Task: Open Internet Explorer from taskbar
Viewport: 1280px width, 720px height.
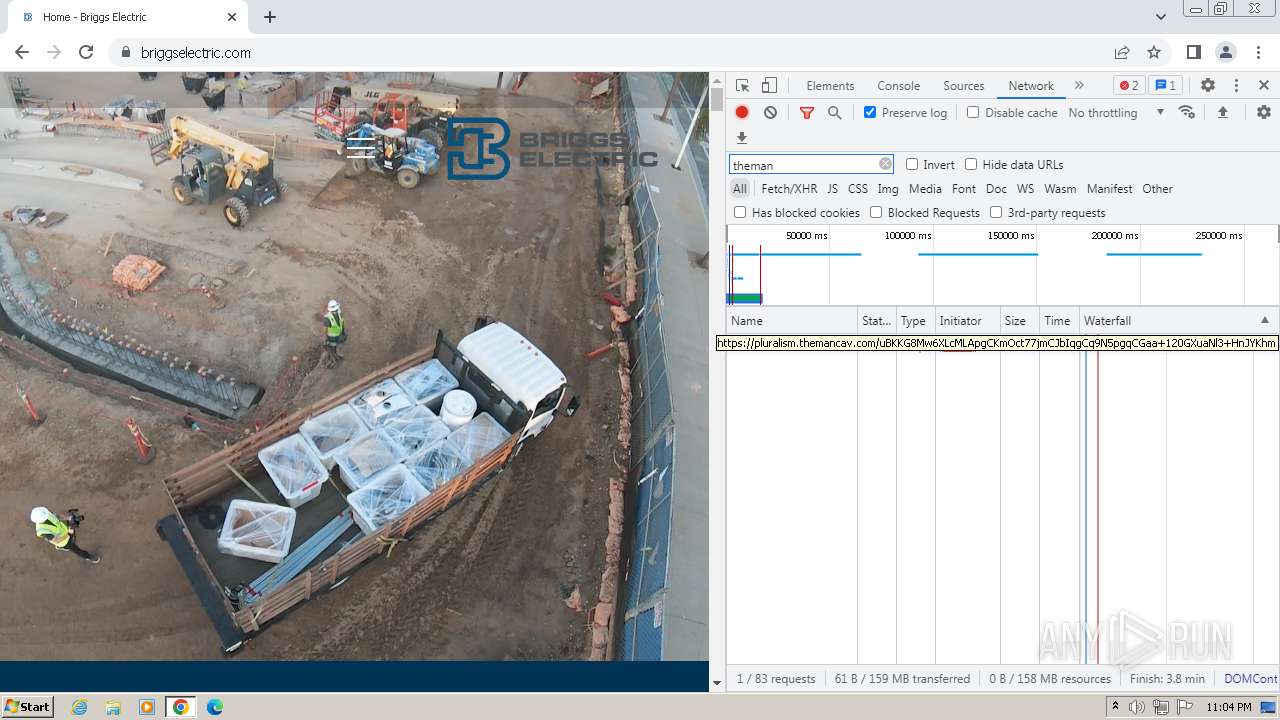Action: pyautogui.click(x=79, y=707)
